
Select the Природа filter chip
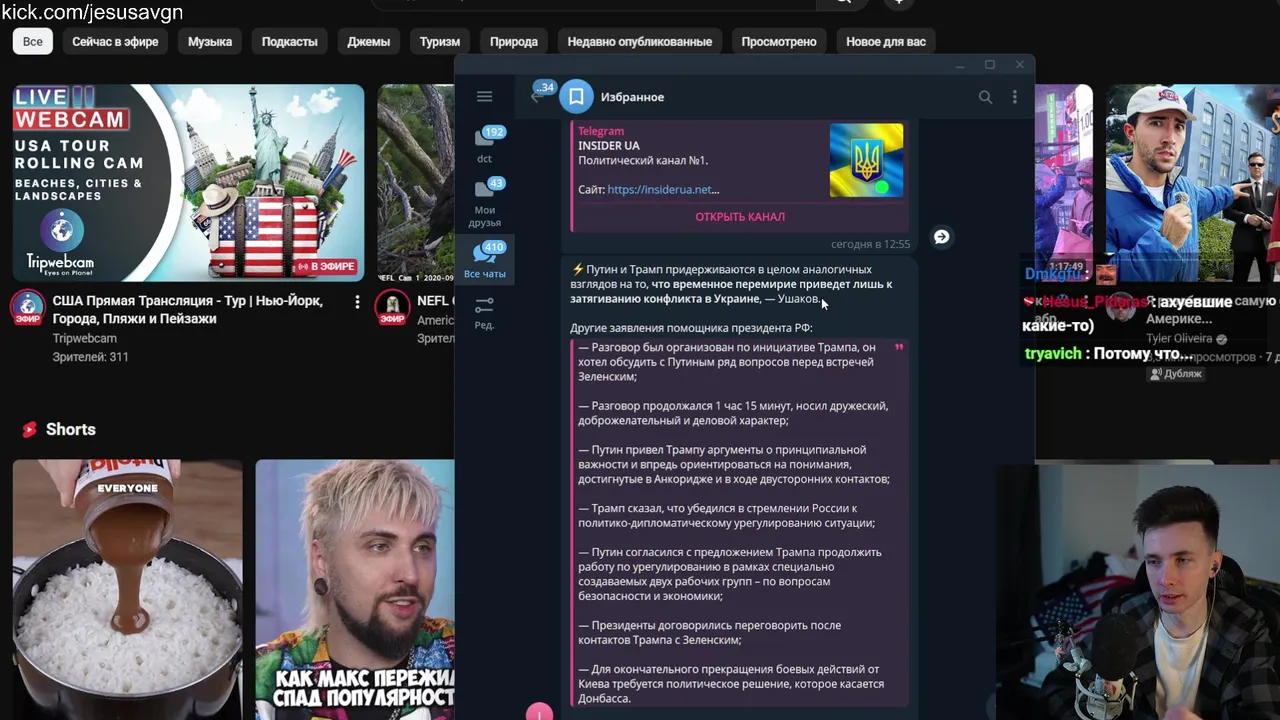(x=514, y=42)
